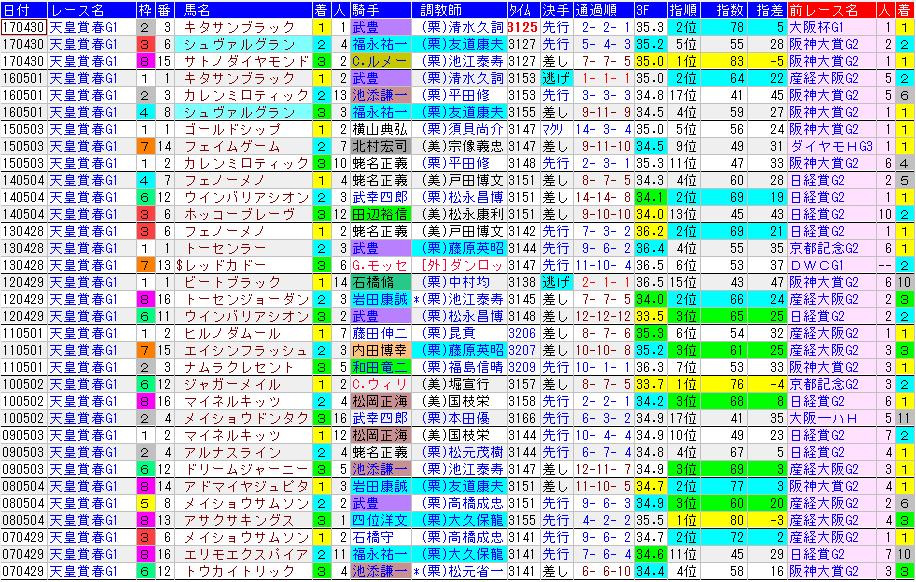Click the red time value 3125
916x582 pixels.
pos(522,27)
